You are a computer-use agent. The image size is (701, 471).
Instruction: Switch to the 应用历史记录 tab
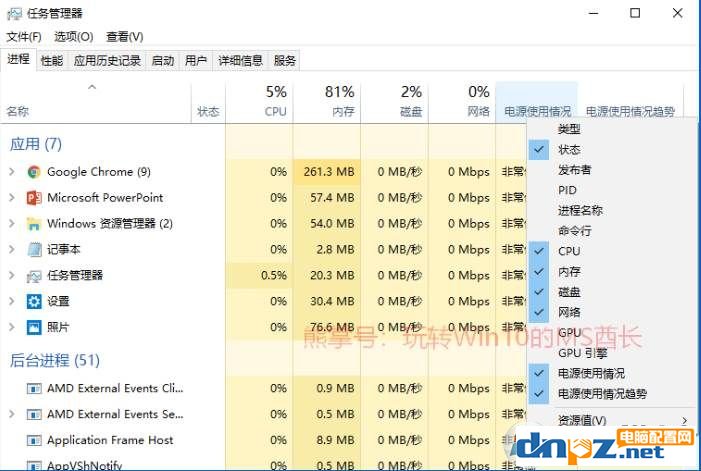(x=107, y=61)
